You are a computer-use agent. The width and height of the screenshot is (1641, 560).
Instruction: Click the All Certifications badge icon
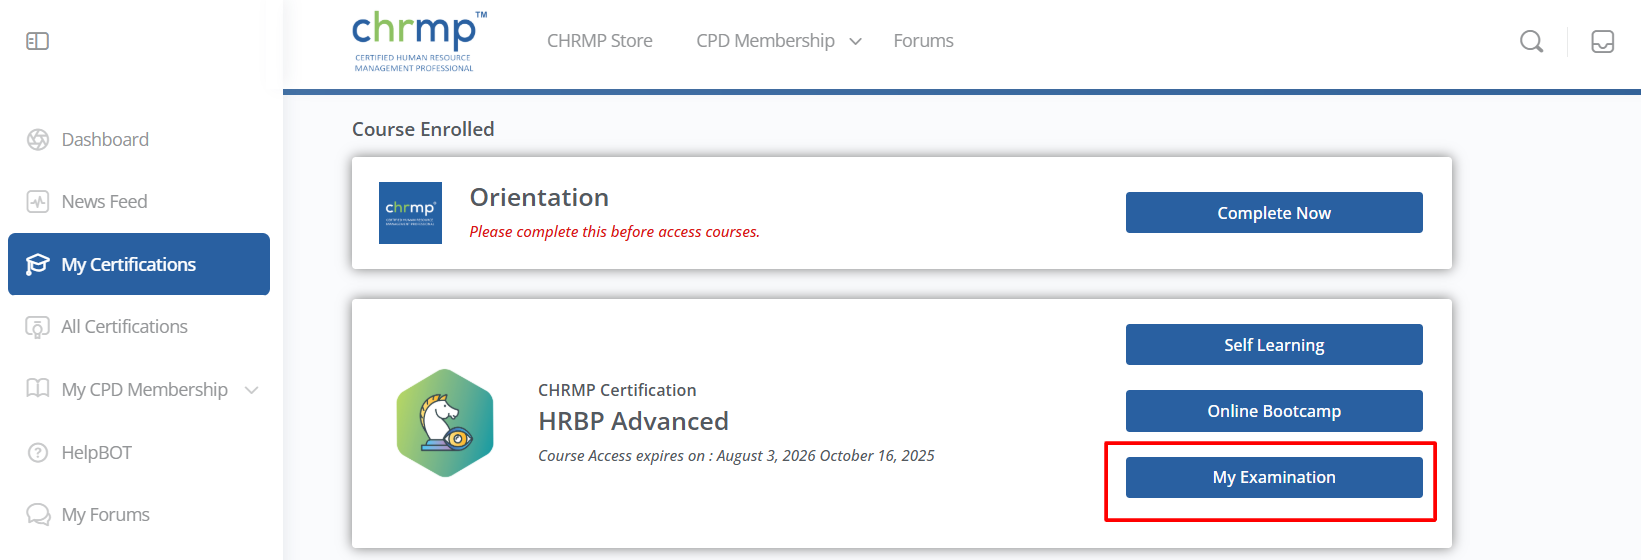pos(38,327)
